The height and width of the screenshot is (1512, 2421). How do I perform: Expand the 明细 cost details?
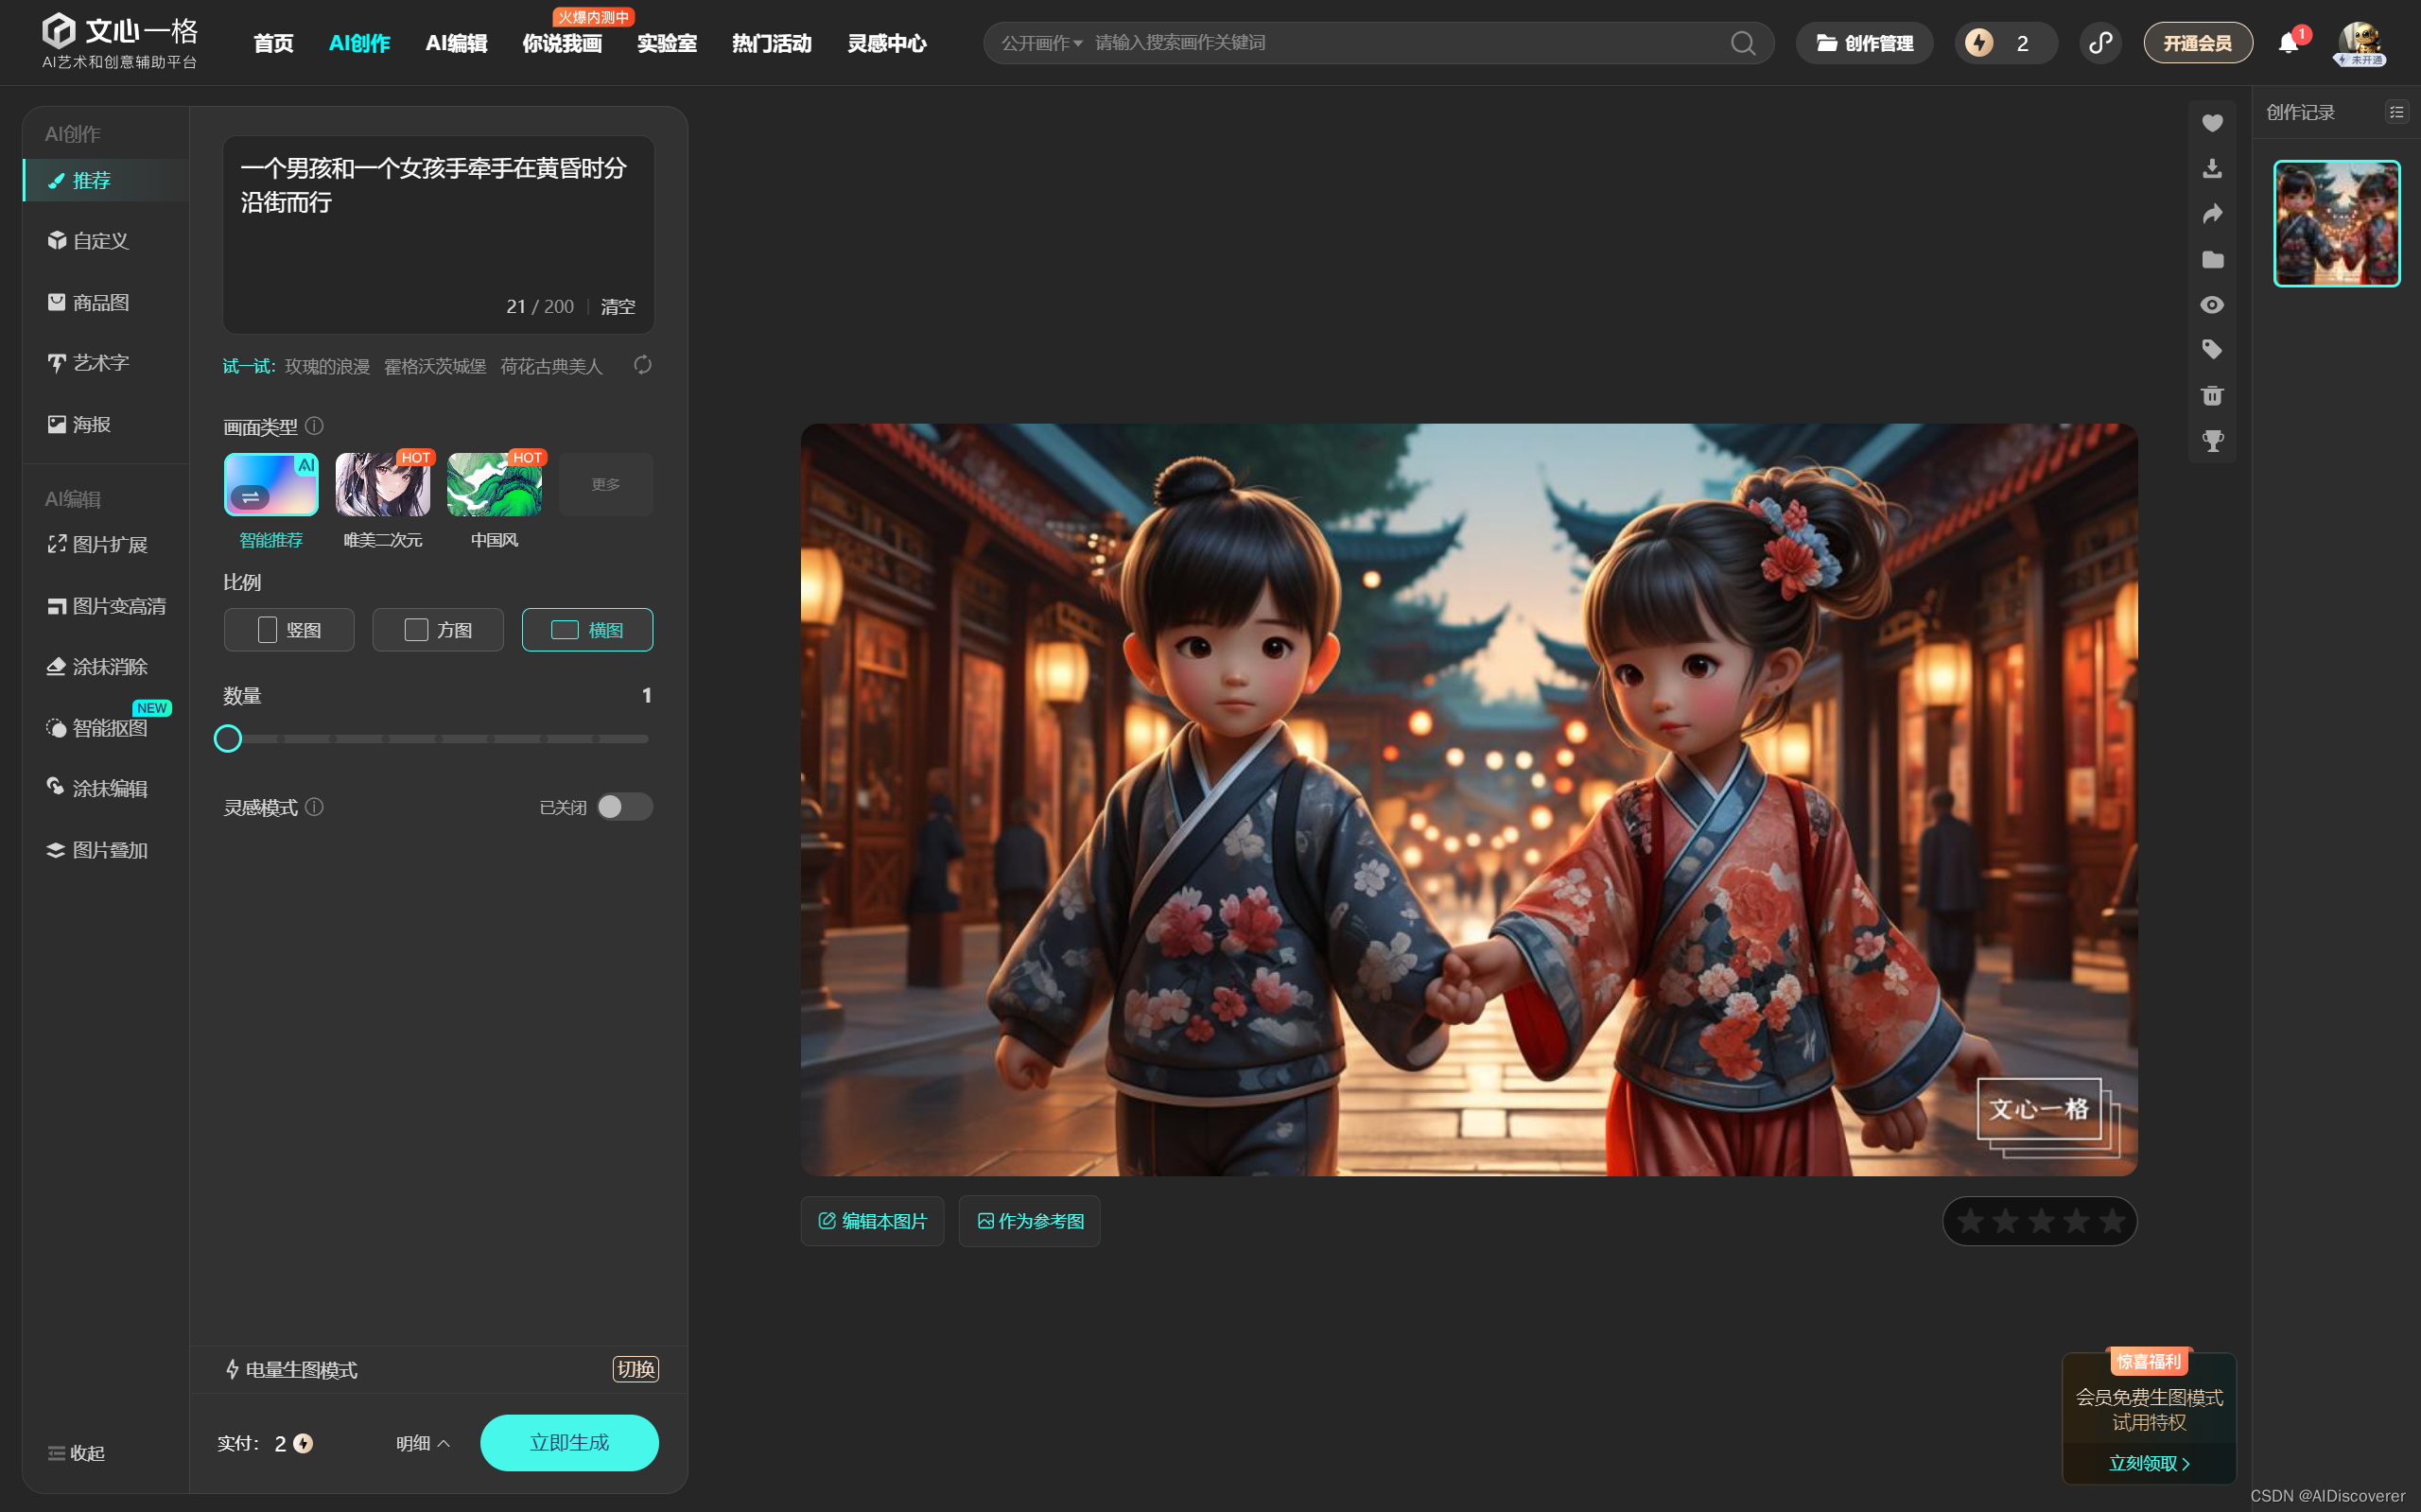[422, 1443]
